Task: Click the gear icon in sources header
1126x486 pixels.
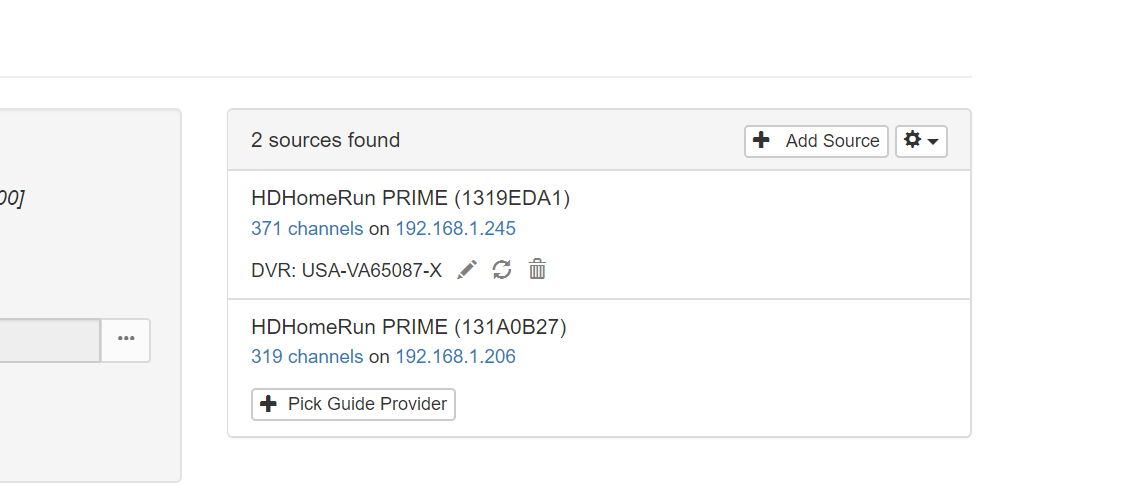Action: coord(912,141)
